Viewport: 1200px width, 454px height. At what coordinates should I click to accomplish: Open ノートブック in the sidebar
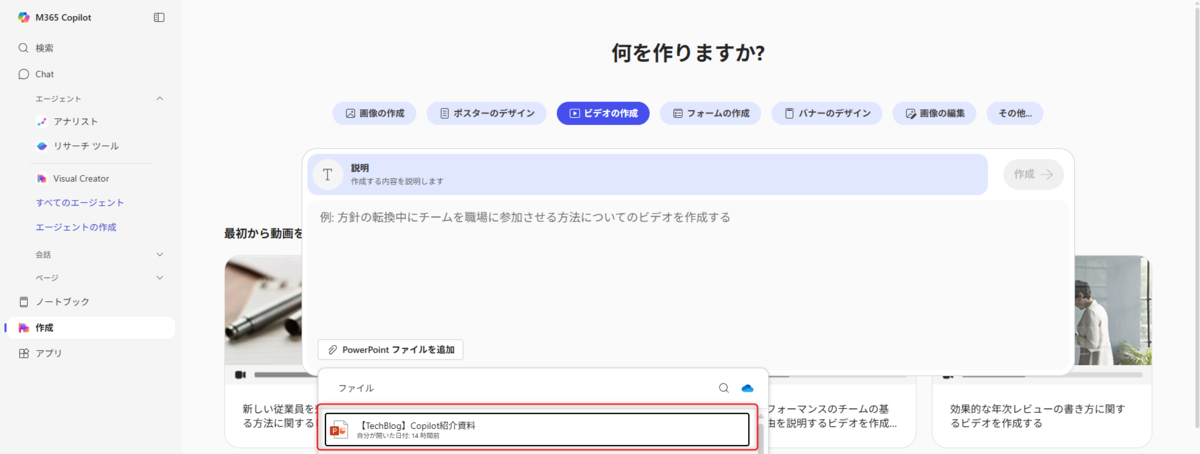(x=90, y=301)
